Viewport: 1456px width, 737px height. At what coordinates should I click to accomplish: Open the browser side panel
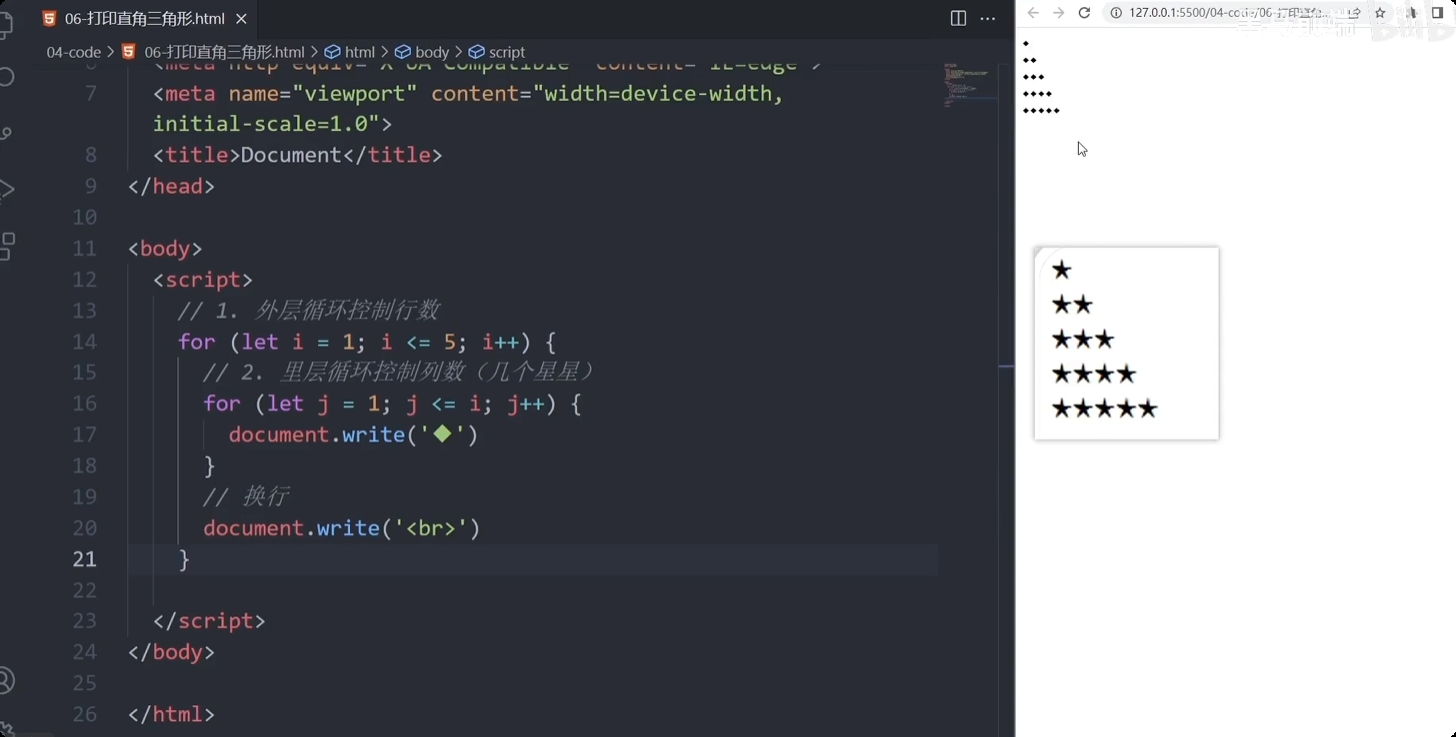[1438, 13]
